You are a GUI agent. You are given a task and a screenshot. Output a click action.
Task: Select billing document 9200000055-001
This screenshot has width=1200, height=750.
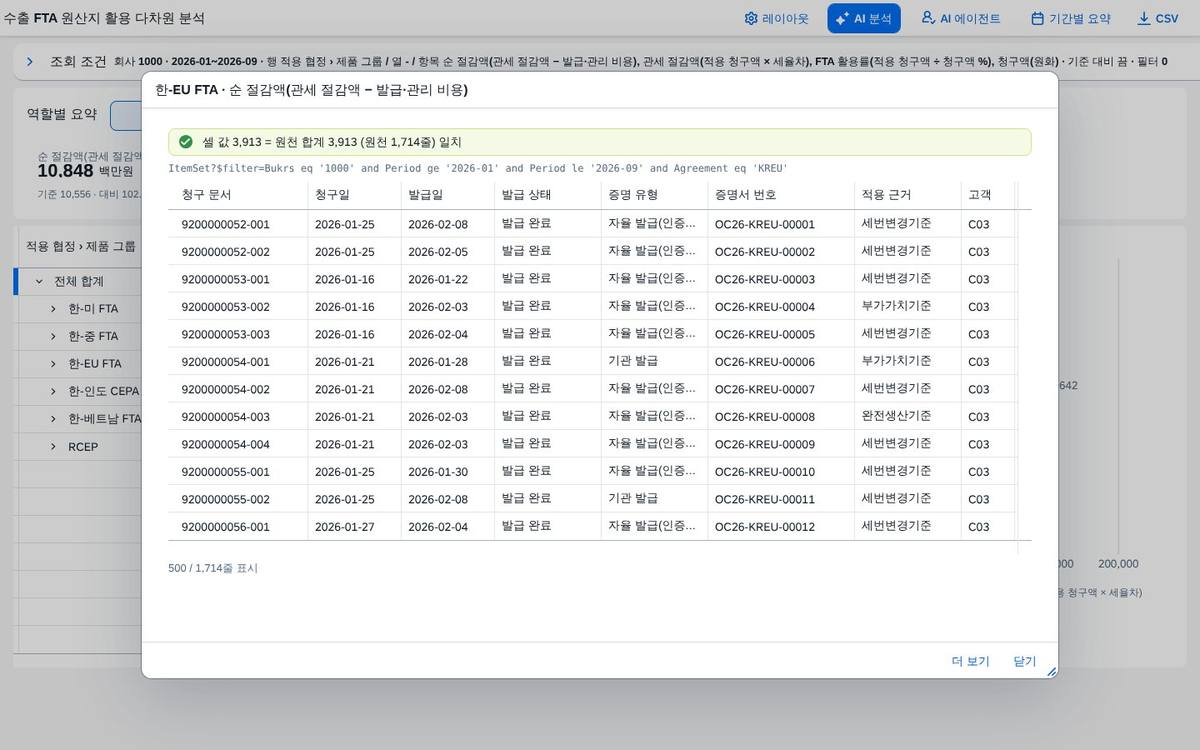click(x=225, y=472)
